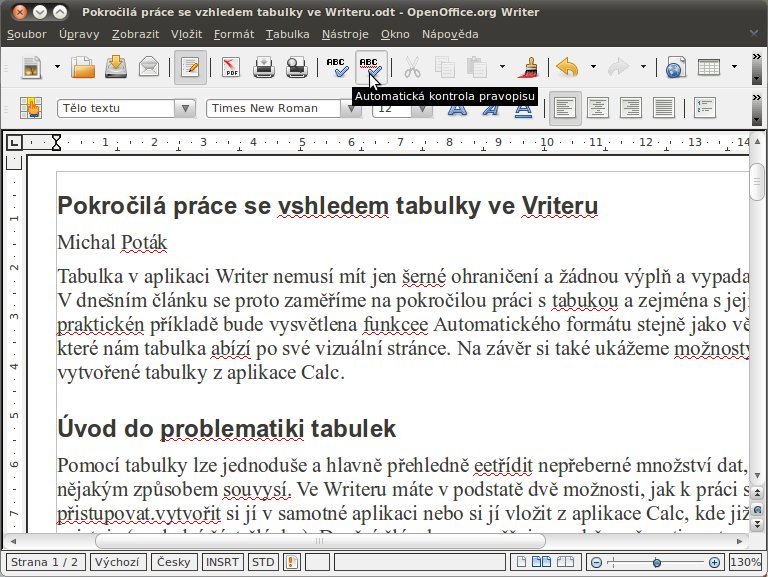Toggle Align Right paragraph button
This screenshot has height=577, width=768.
(631, 108)
